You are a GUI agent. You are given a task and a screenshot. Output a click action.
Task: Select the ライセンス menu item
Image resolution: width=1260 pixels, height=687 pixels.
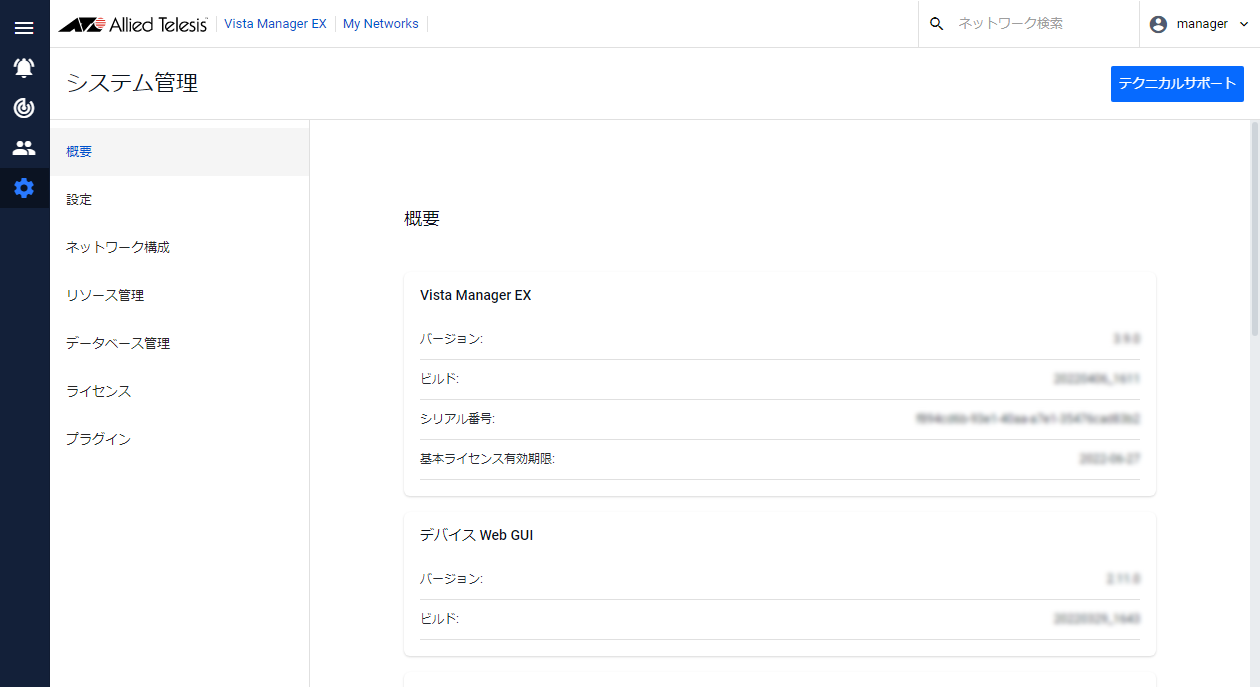pos(96,391)
